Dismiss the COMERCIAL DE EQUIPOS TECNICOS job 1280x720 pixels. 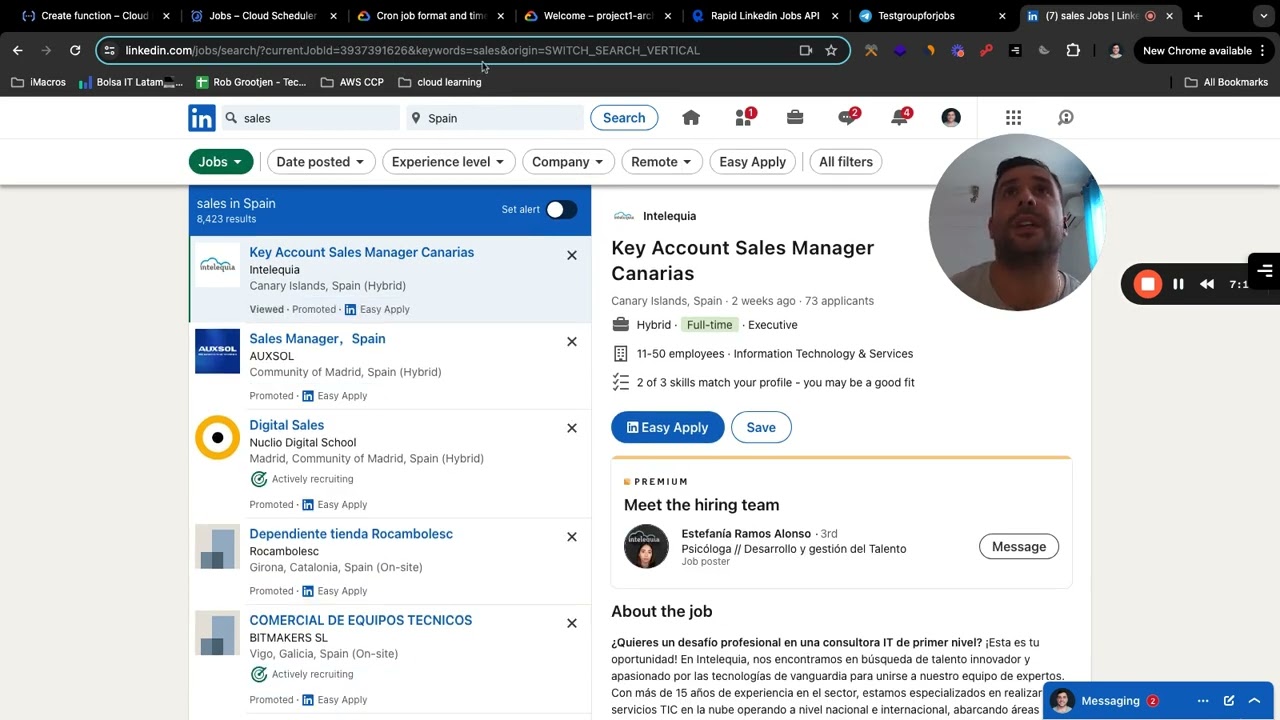click(x=572, y=623)
